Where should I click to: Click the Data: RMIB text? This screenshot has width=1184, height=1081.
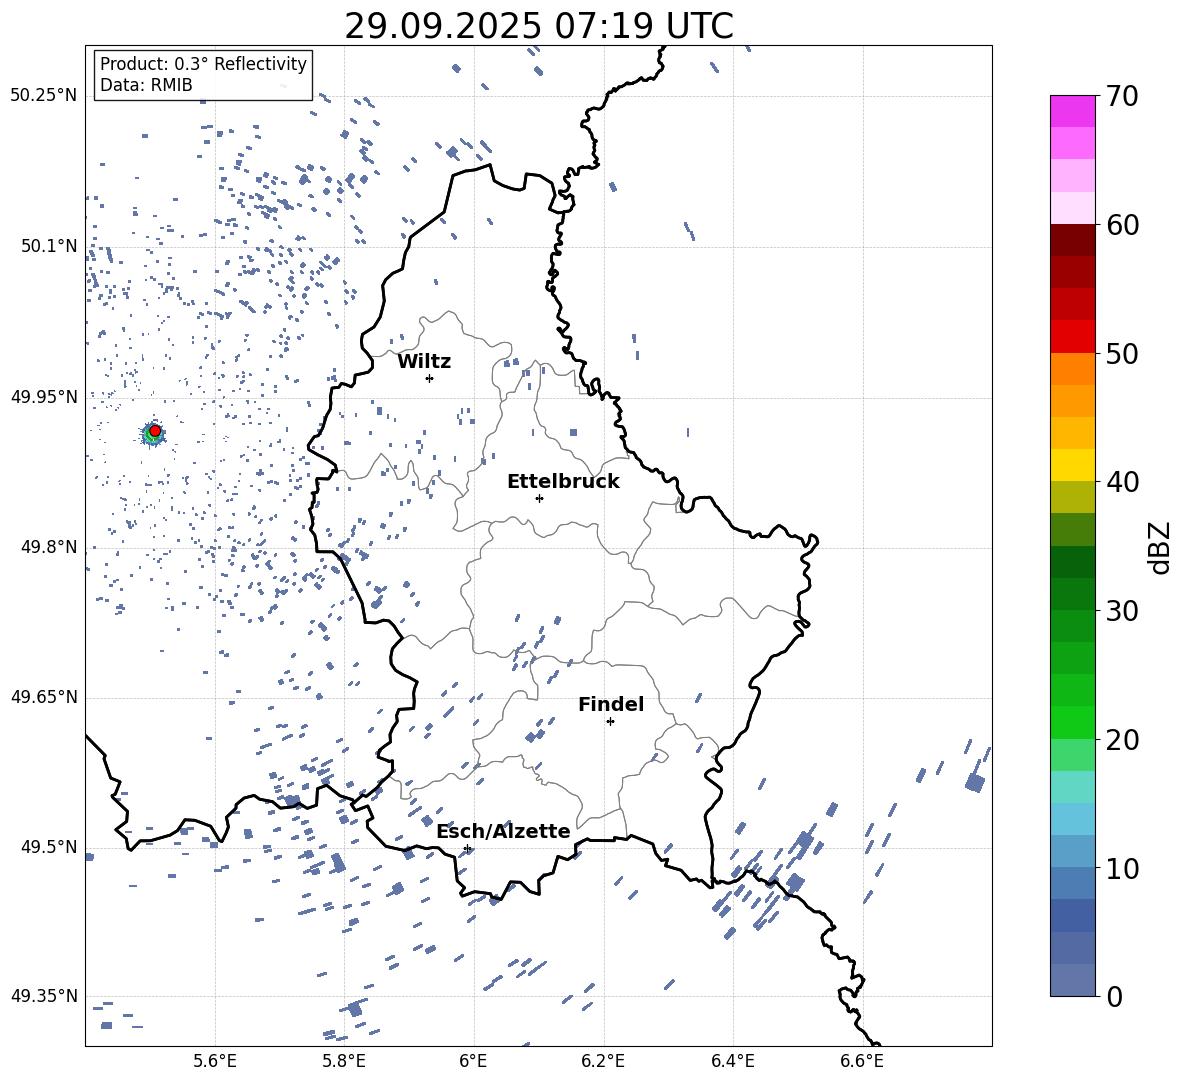[x=146, y=85]
